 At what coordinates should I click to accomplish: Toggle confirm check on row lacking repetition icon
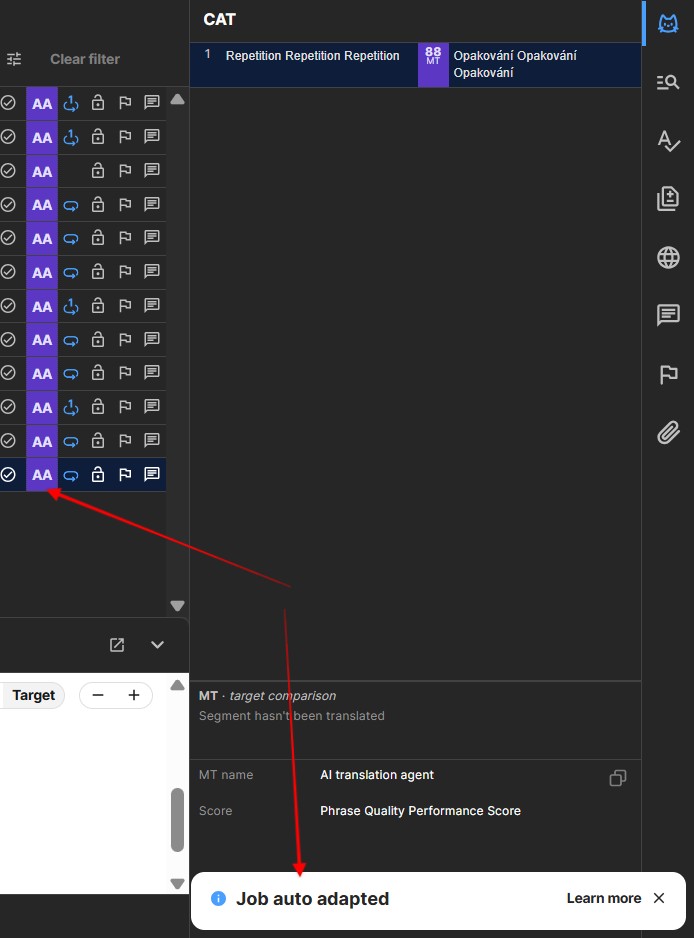point(8,170)
